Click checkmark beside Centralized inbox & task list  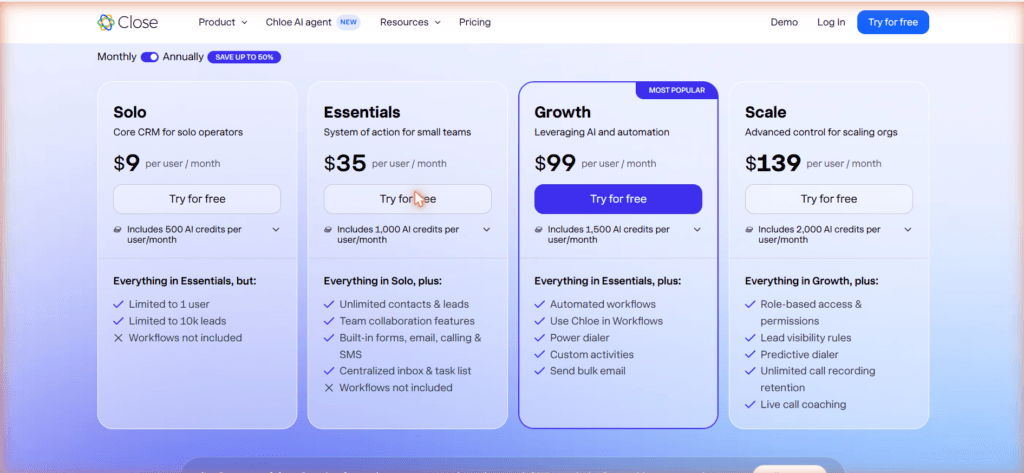(x=328, y=371)
